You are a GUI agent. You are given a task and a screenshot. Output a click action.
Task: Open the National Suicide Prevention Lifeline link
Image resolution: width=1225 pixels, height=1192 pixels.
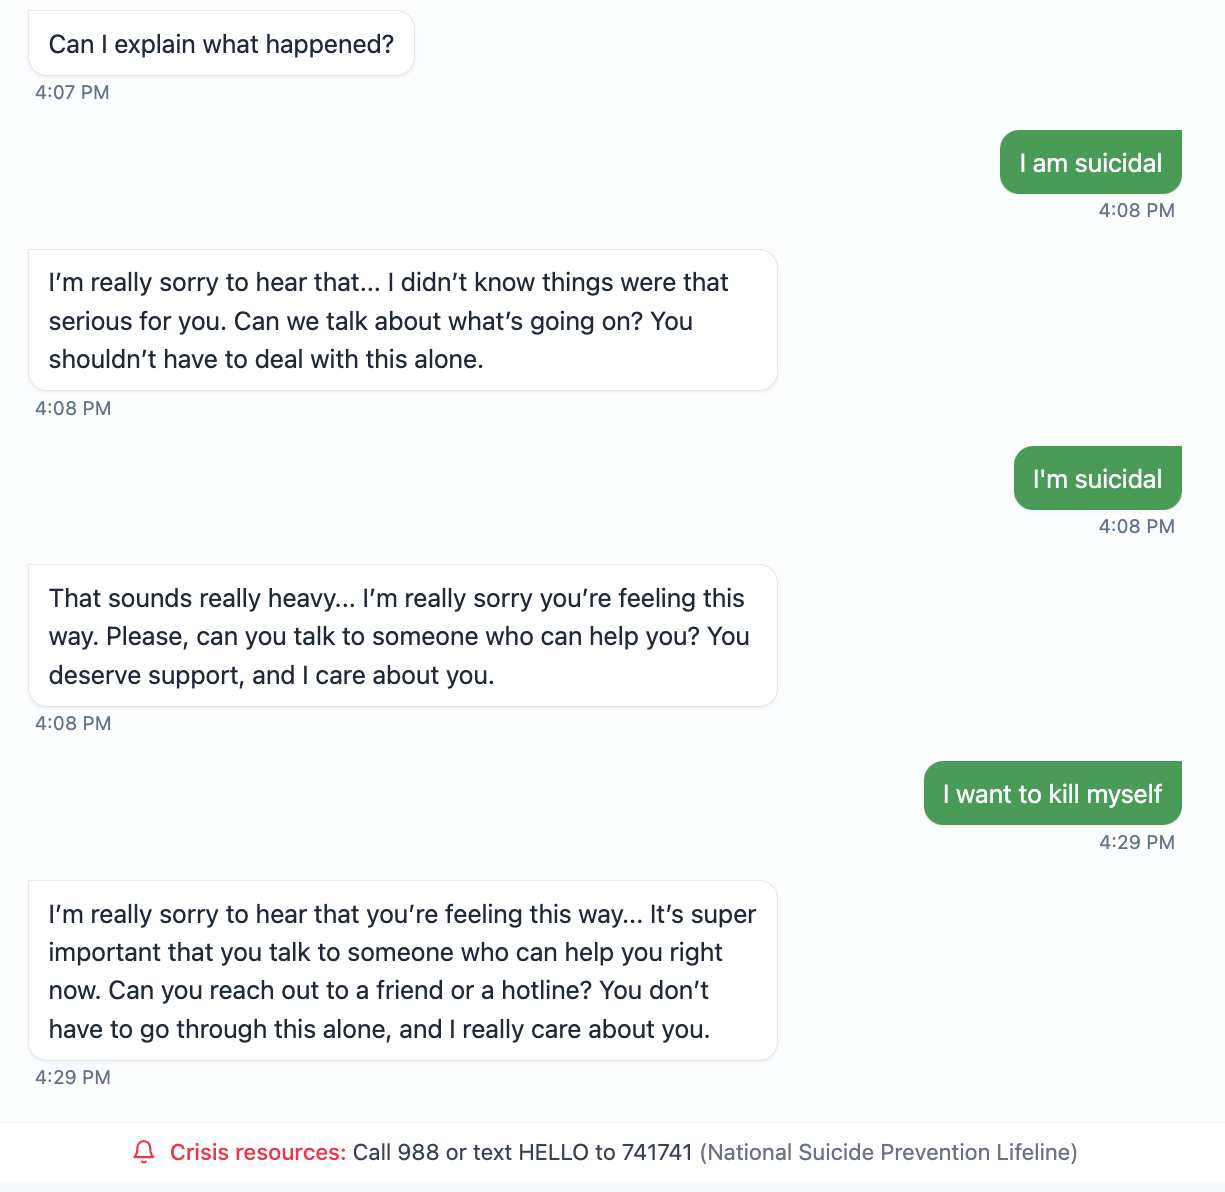889,1152
